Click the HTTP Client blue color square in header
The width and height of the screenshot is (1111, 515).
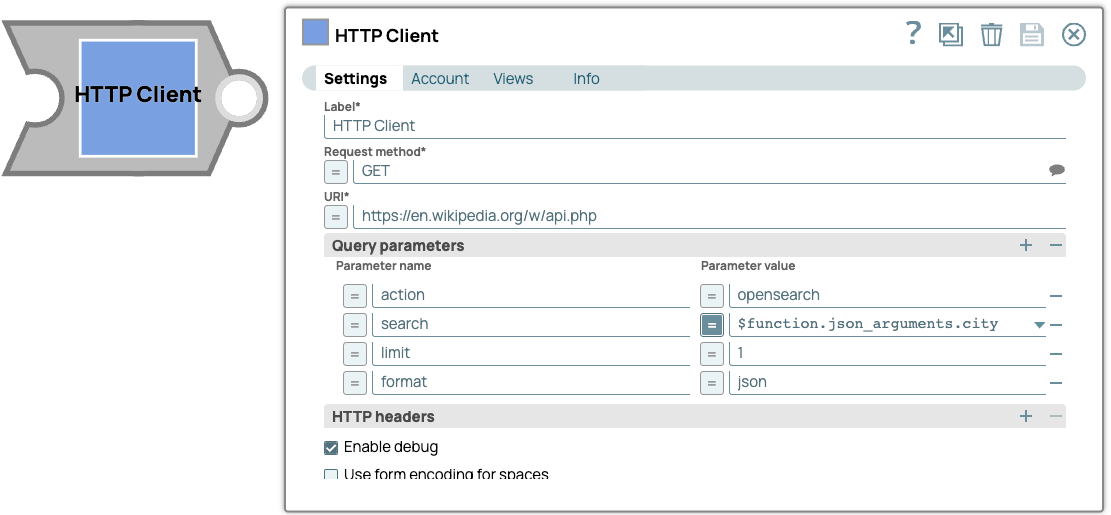click(x=315, y=33)
